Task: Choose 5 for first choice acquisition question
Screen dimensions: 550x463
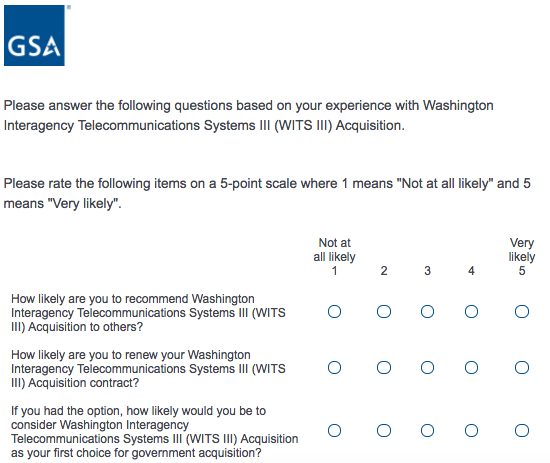Action: [x=522, y=430]
